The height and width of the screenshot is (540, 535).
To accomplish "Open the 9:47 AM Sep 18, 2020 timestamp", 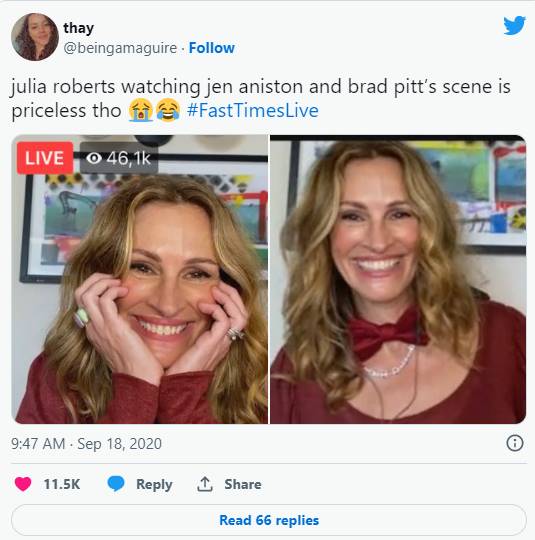I will point(86,444).
